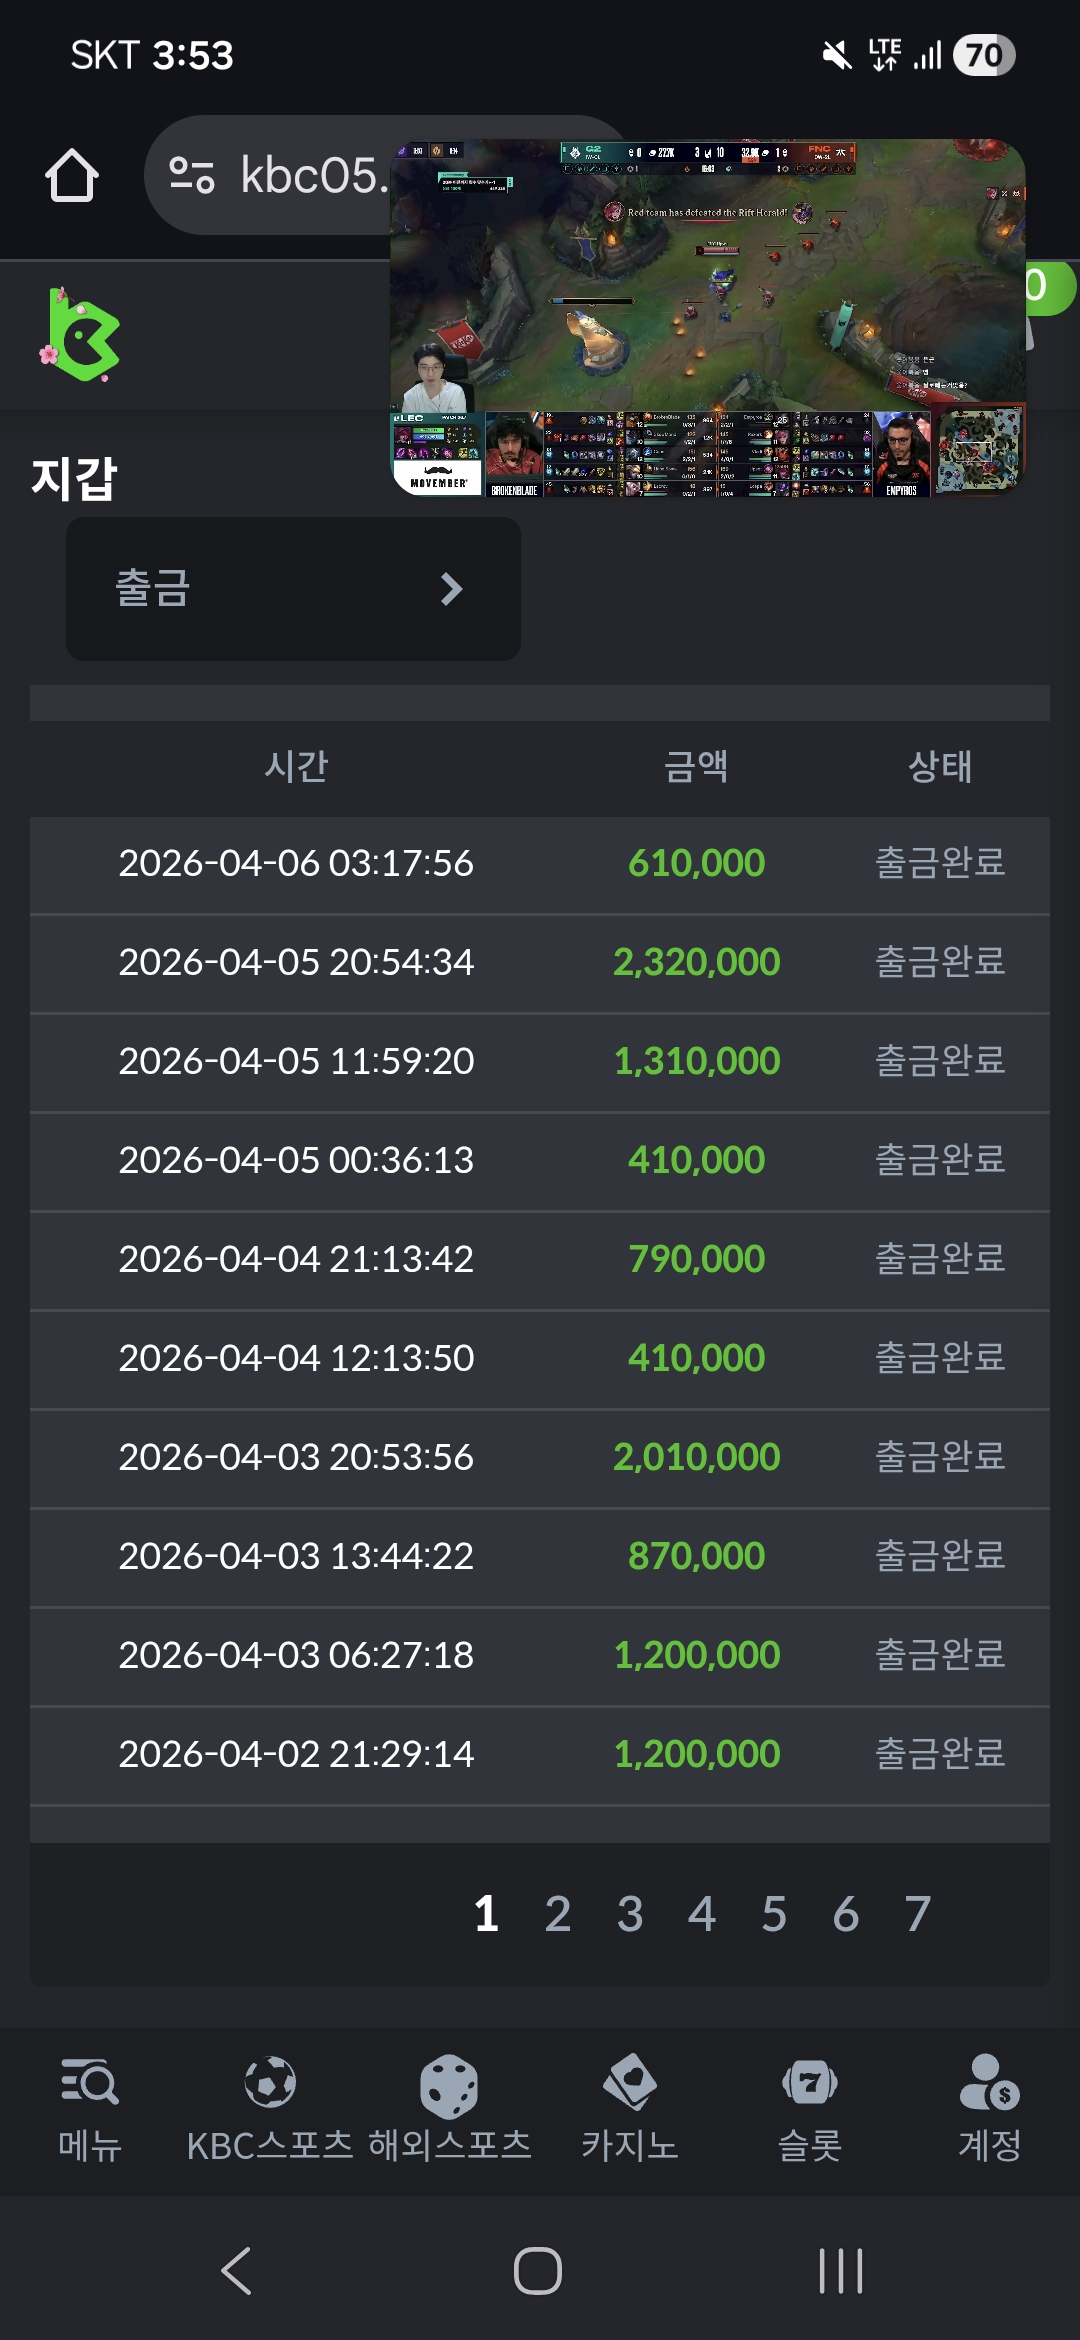This screenshot has width=1080, height=2340.
Task: Tap the floating game video thumbnail
Action: pos(708,318)
